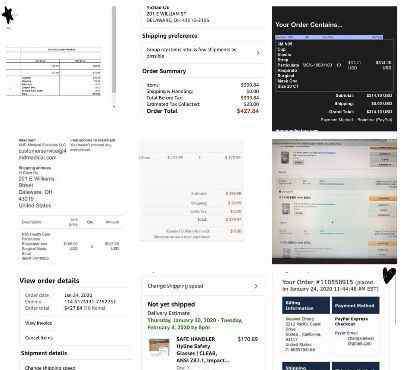Image resolution: width=403 pixels, height=370 pixels.
Task: Open the Safe Handler glasses product thumbnail
Action: coord(159,348)
